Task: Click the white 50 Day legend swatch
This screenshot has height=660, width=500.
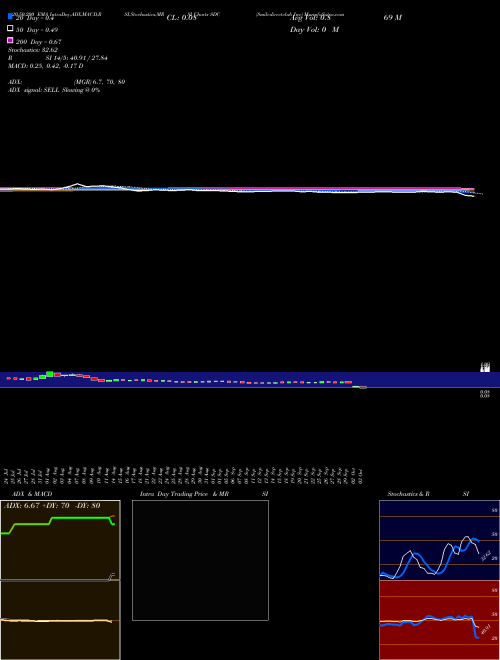Action: click(x=10, y=28)
